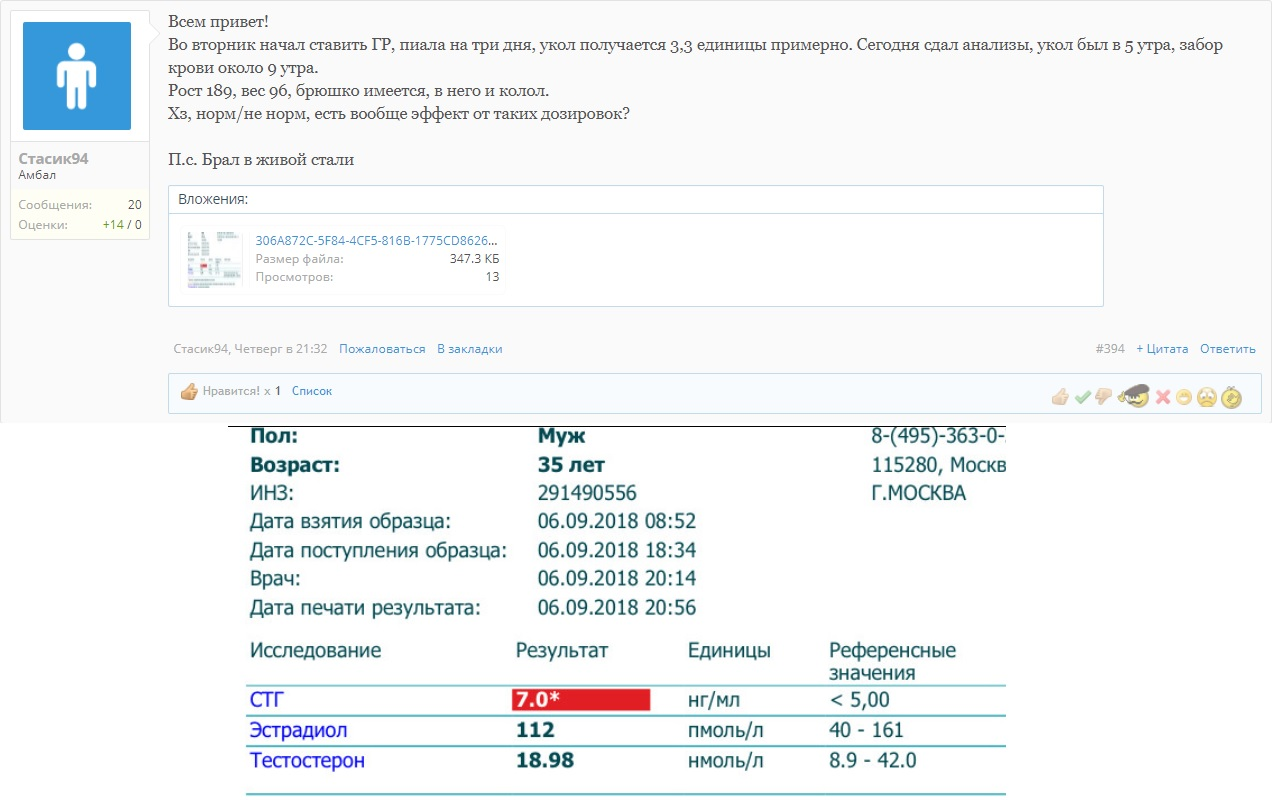Screen dimensions: 1272x800
Task: Select the red X disagree reaction
Action: coord(1162,396)
